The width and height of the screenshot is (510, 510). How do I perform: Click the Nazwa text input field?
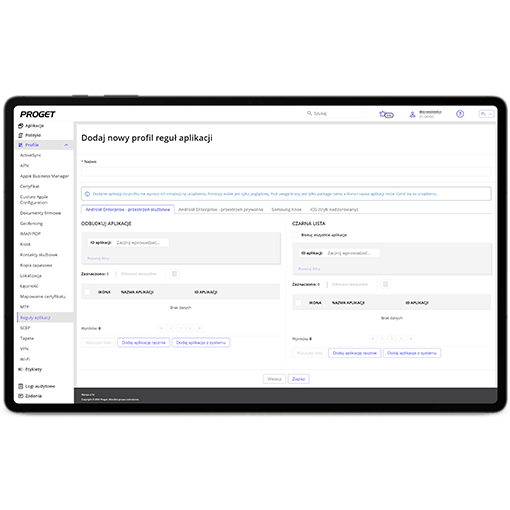pos(286,172)
